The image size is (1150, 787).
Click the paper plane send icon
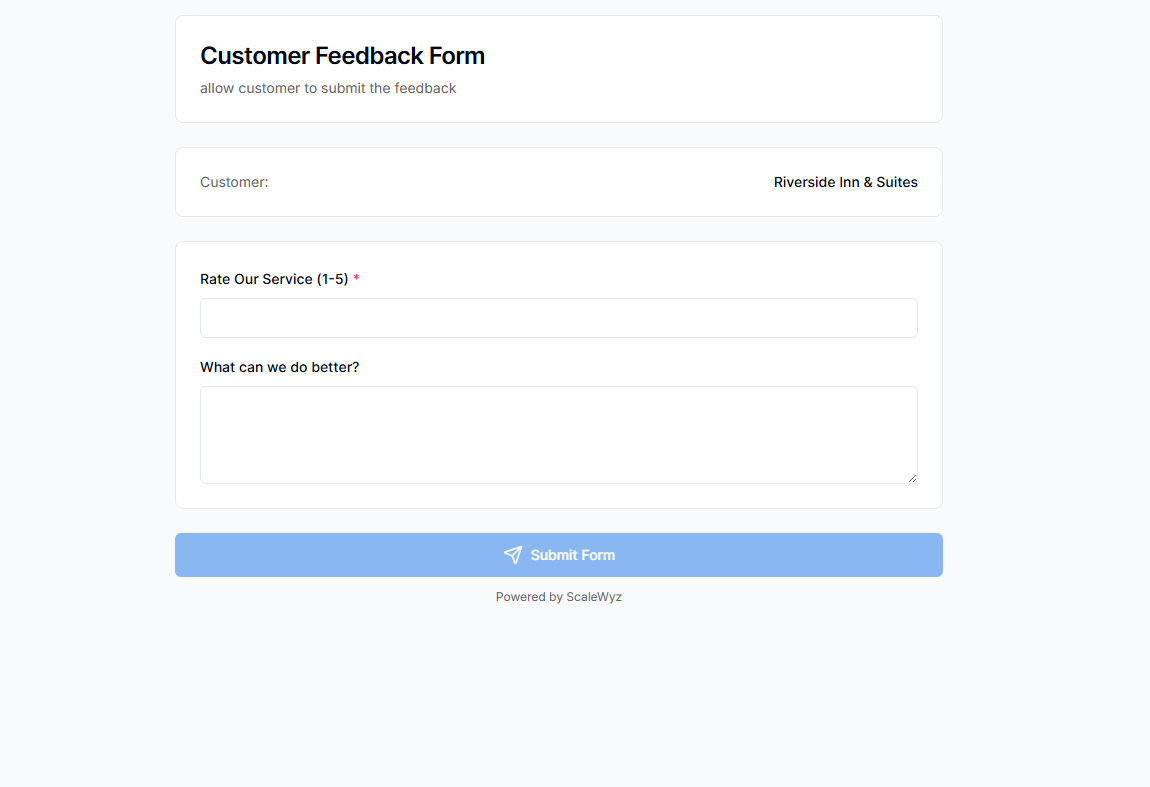pos(513,555)
